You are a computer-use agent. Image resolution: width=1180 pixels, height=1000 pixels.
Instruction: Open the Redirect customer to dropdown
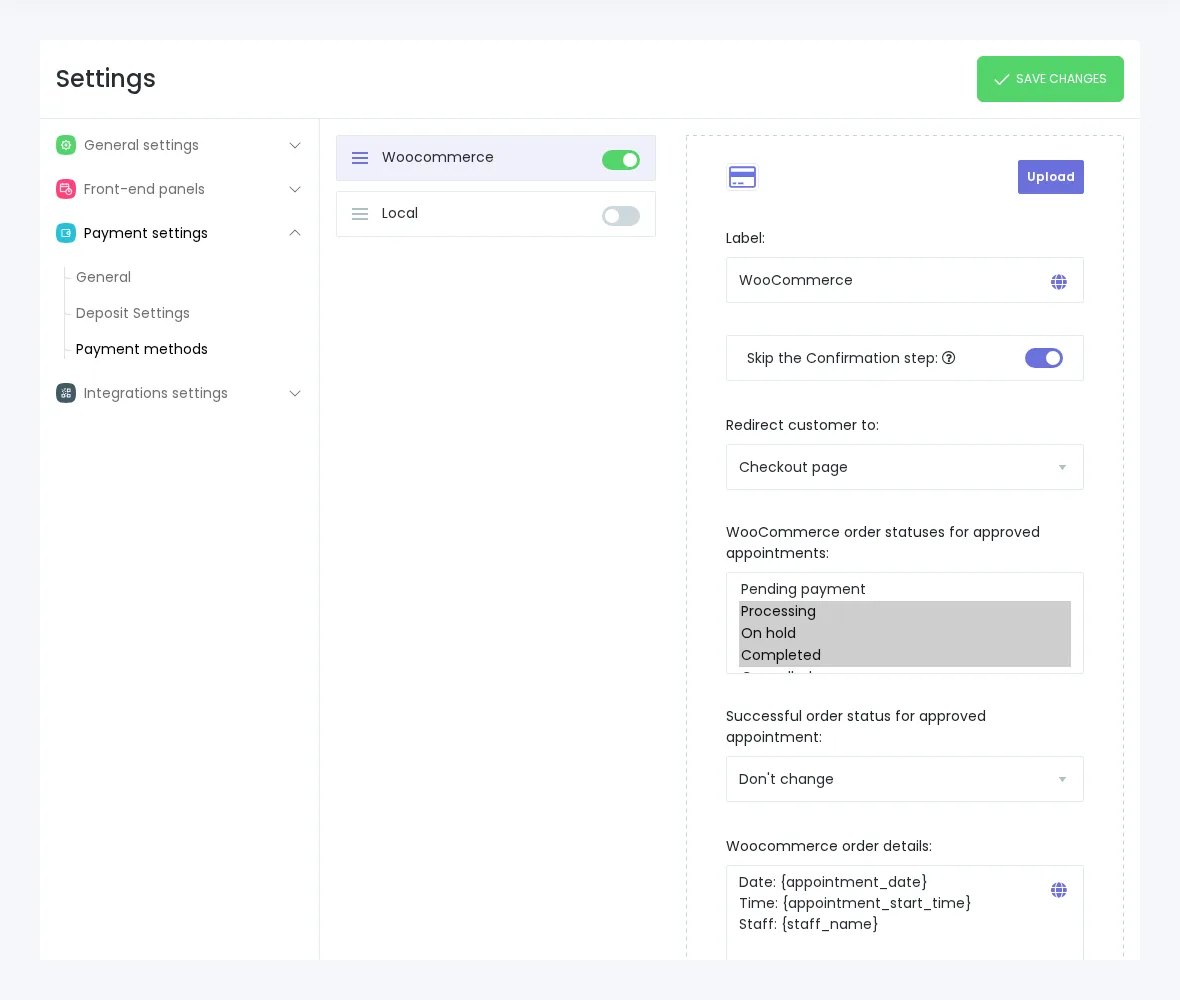click(x=905, y=467)
